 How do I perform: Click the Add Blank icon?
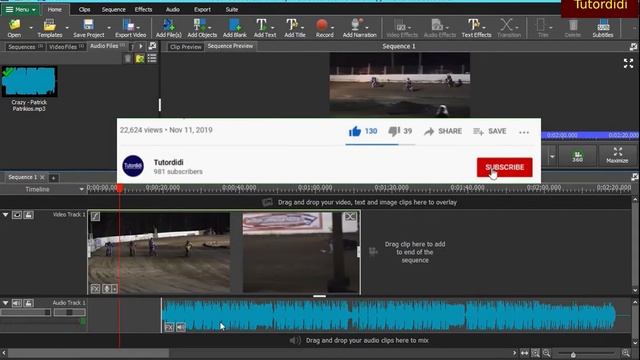pyautogui.click(x=235, y=25)
